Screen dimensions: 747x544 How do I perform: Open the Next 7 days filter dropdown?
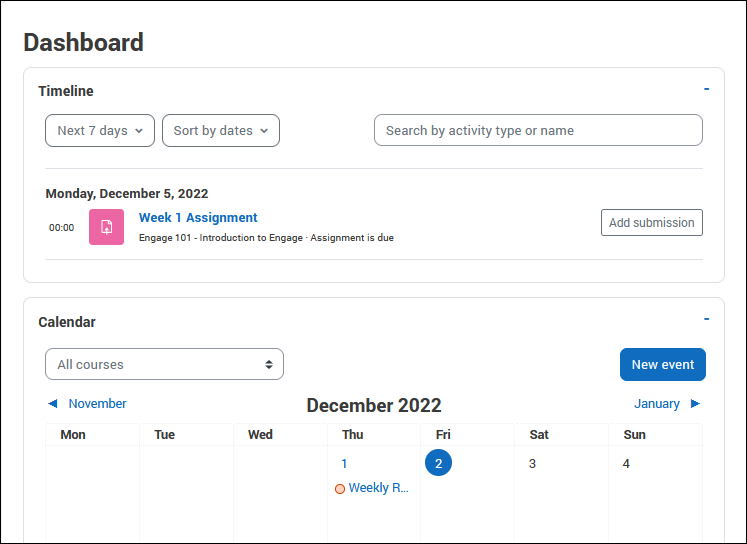[x=100, y=131]
